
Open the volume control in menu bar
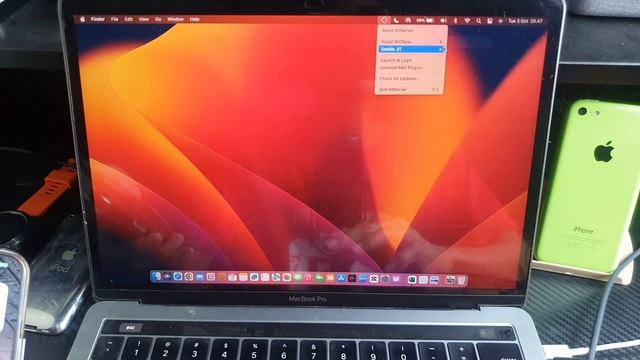444,20
